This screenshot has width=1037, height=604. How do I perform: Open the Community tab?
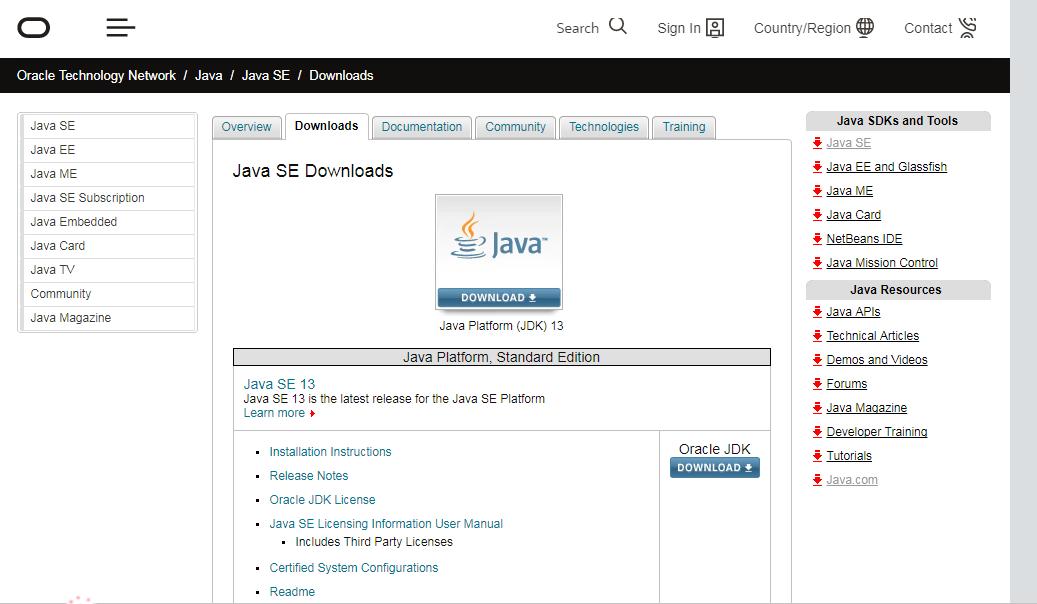[x=515, y=127]
